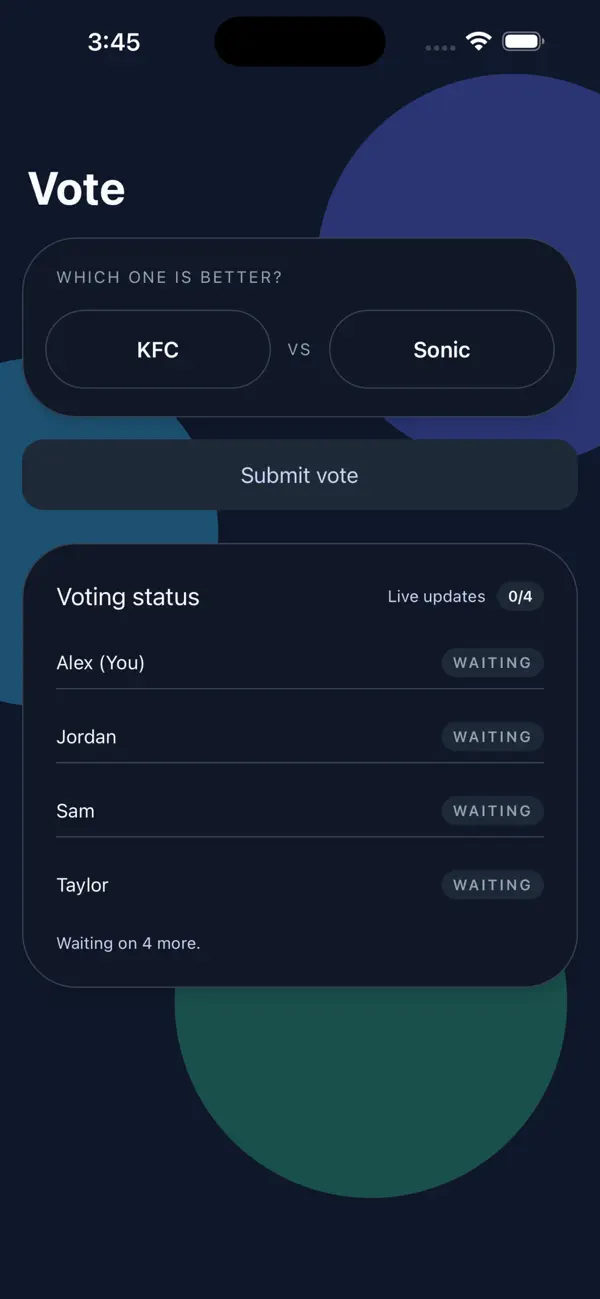Tap the WAITING badge next to Jordan
Viewport: 600px width, 1299px height.
coord(492,736)
